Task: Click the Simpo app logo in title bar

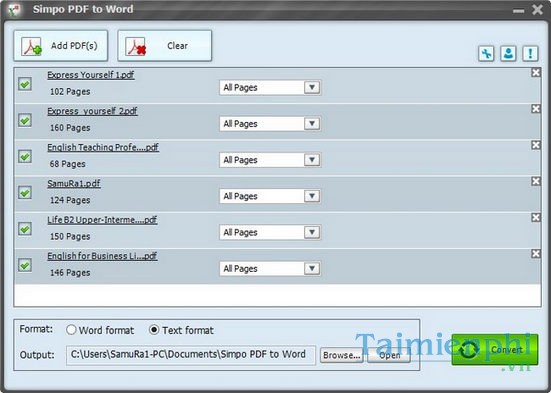Action: pyautogui.click(x=14, y=9)
